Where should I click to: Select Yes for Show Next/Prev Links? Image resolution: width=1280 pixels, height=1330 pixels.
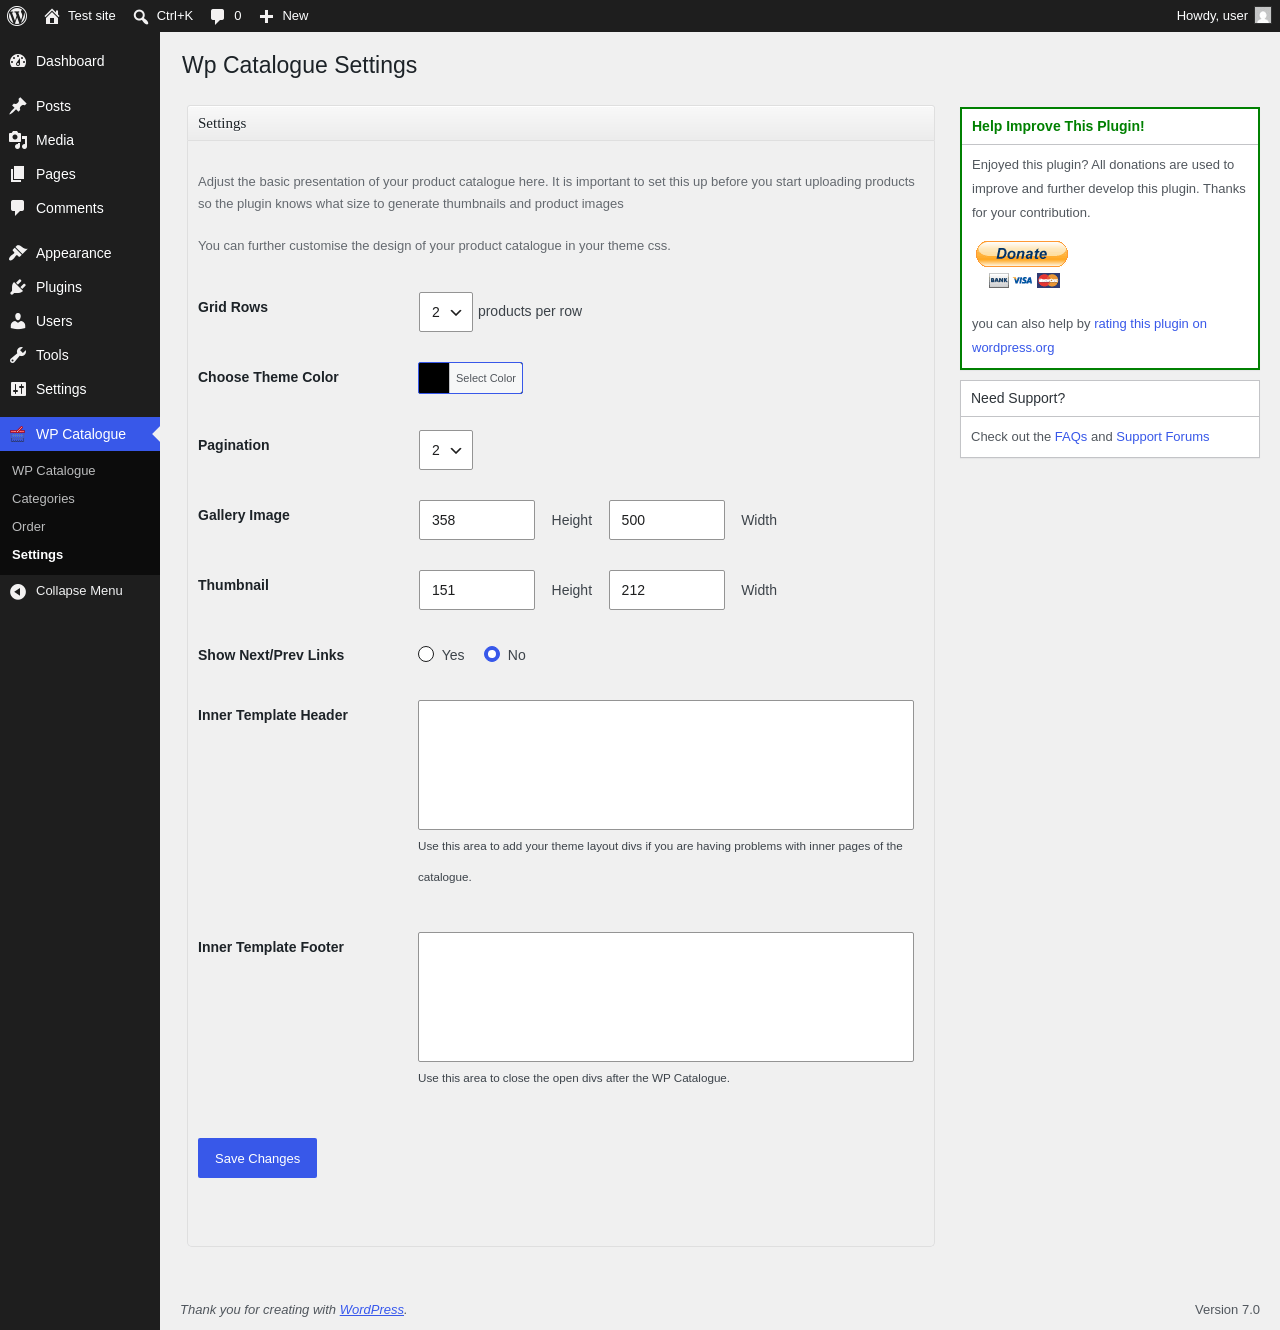click(x=426, y=654)
